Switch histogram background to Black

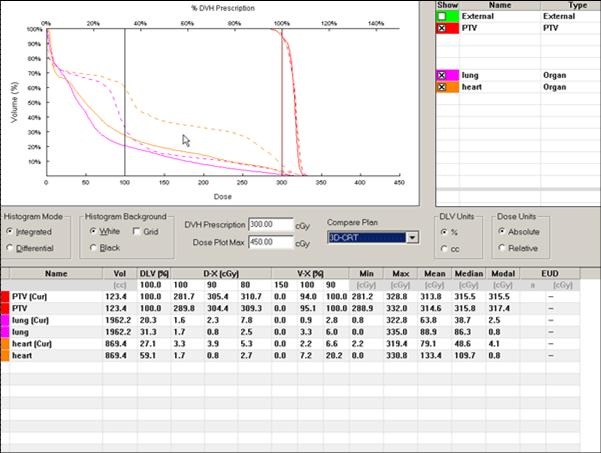93,246
